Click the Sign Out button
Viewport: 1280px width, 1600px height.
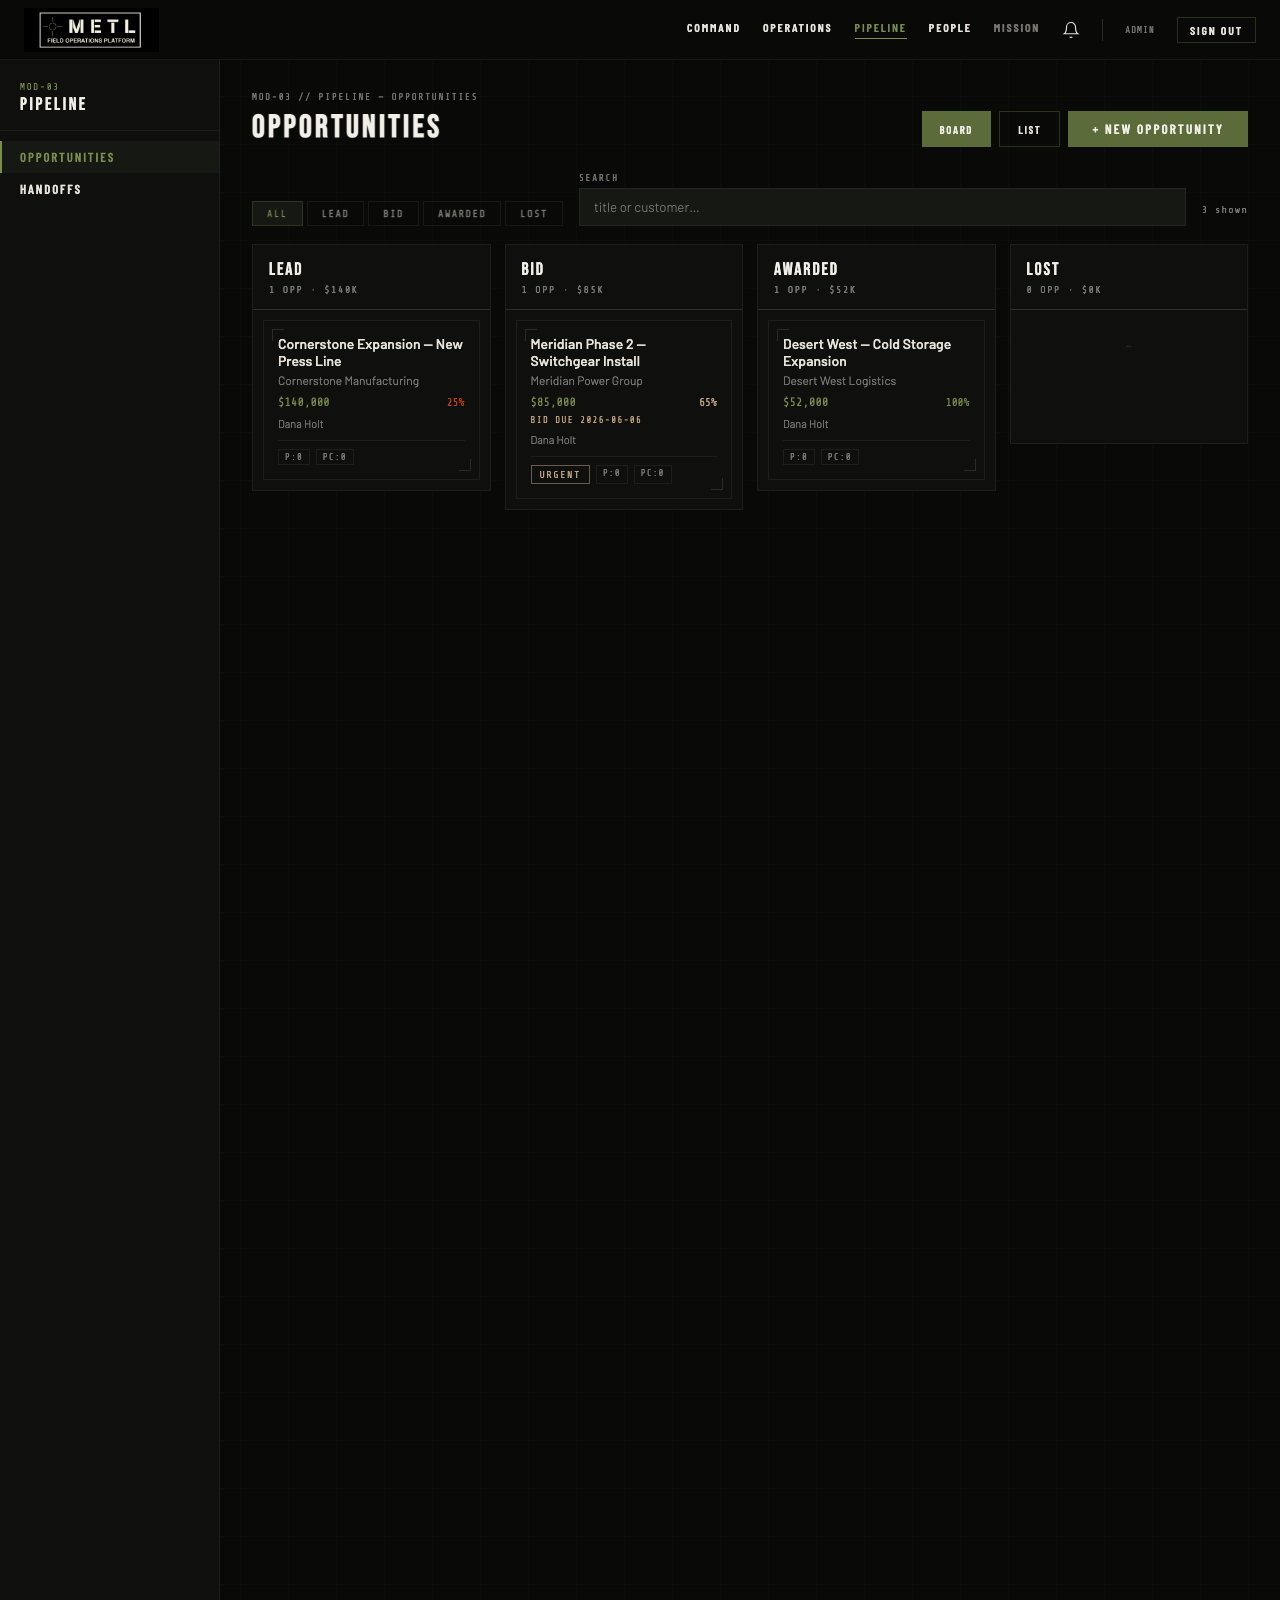pyautogui.click(x=1216, y=30)
